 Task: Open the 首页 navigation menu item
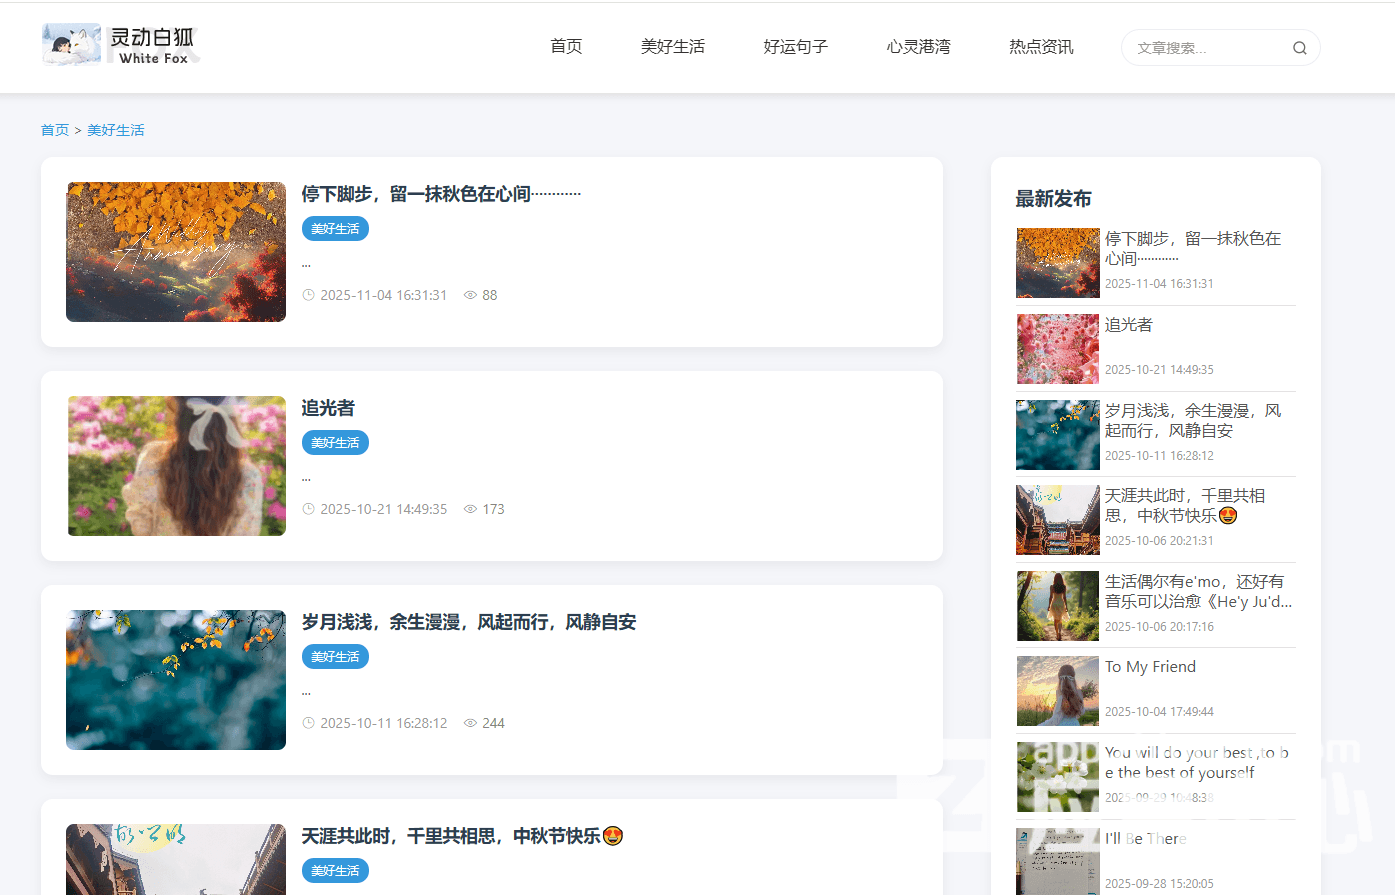[x=566, y=46]
